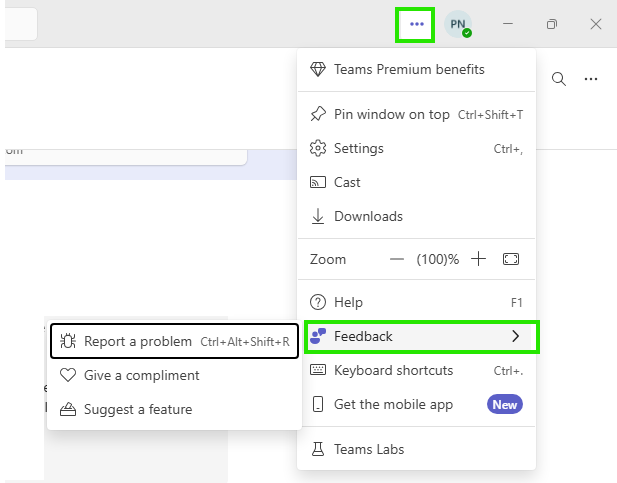The width and height of the screenshot is (617, 483).
Task: Click the New badge
Action: (x=505, y=405)
